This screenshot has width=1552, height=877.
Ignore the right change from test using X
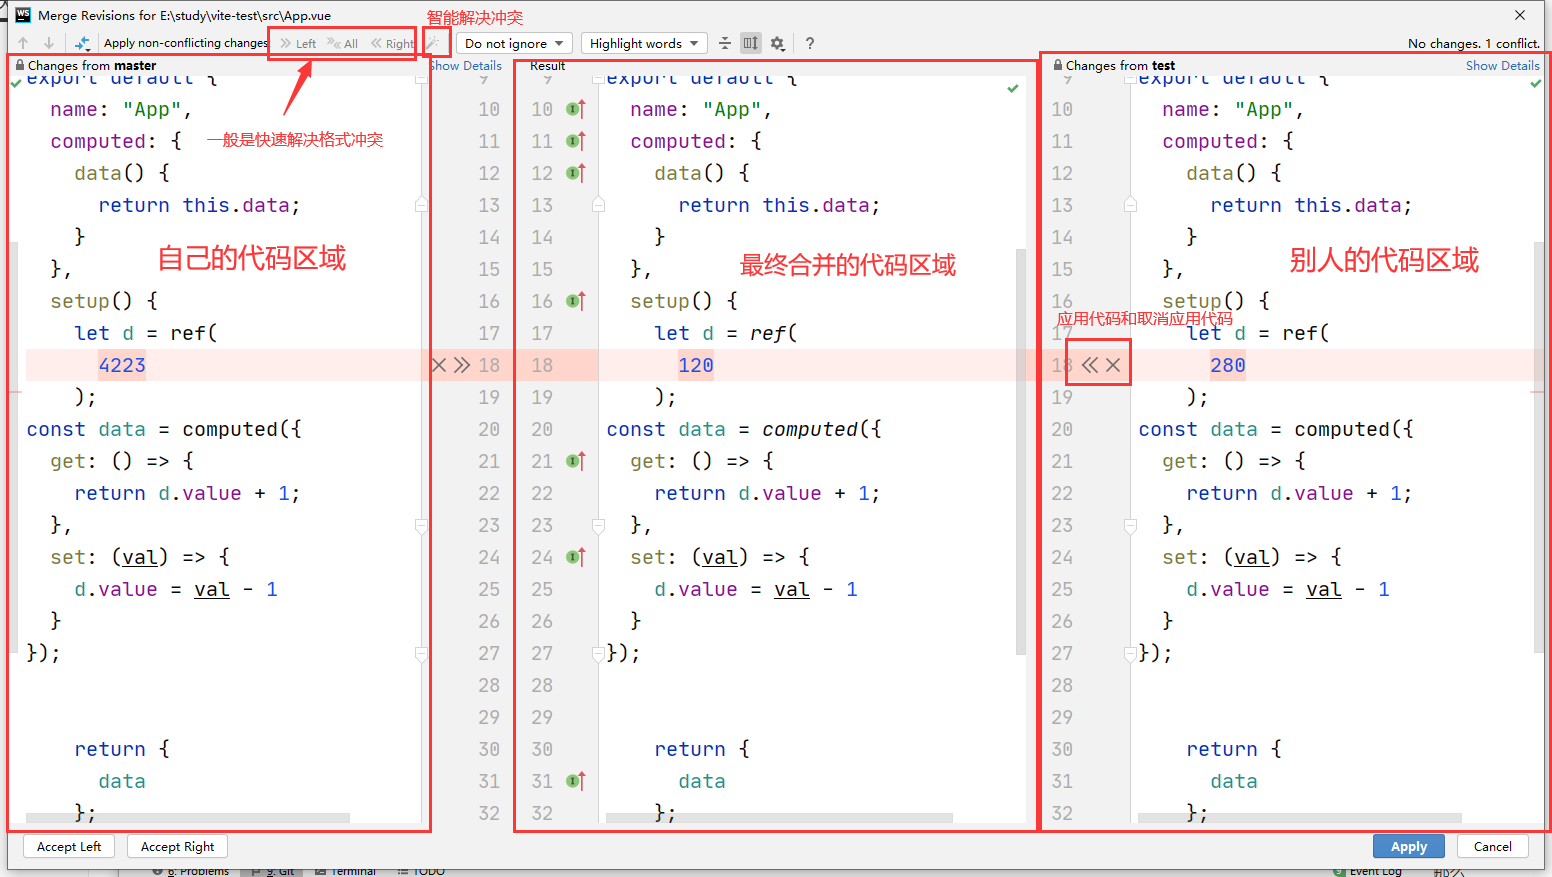[1113, 365]
